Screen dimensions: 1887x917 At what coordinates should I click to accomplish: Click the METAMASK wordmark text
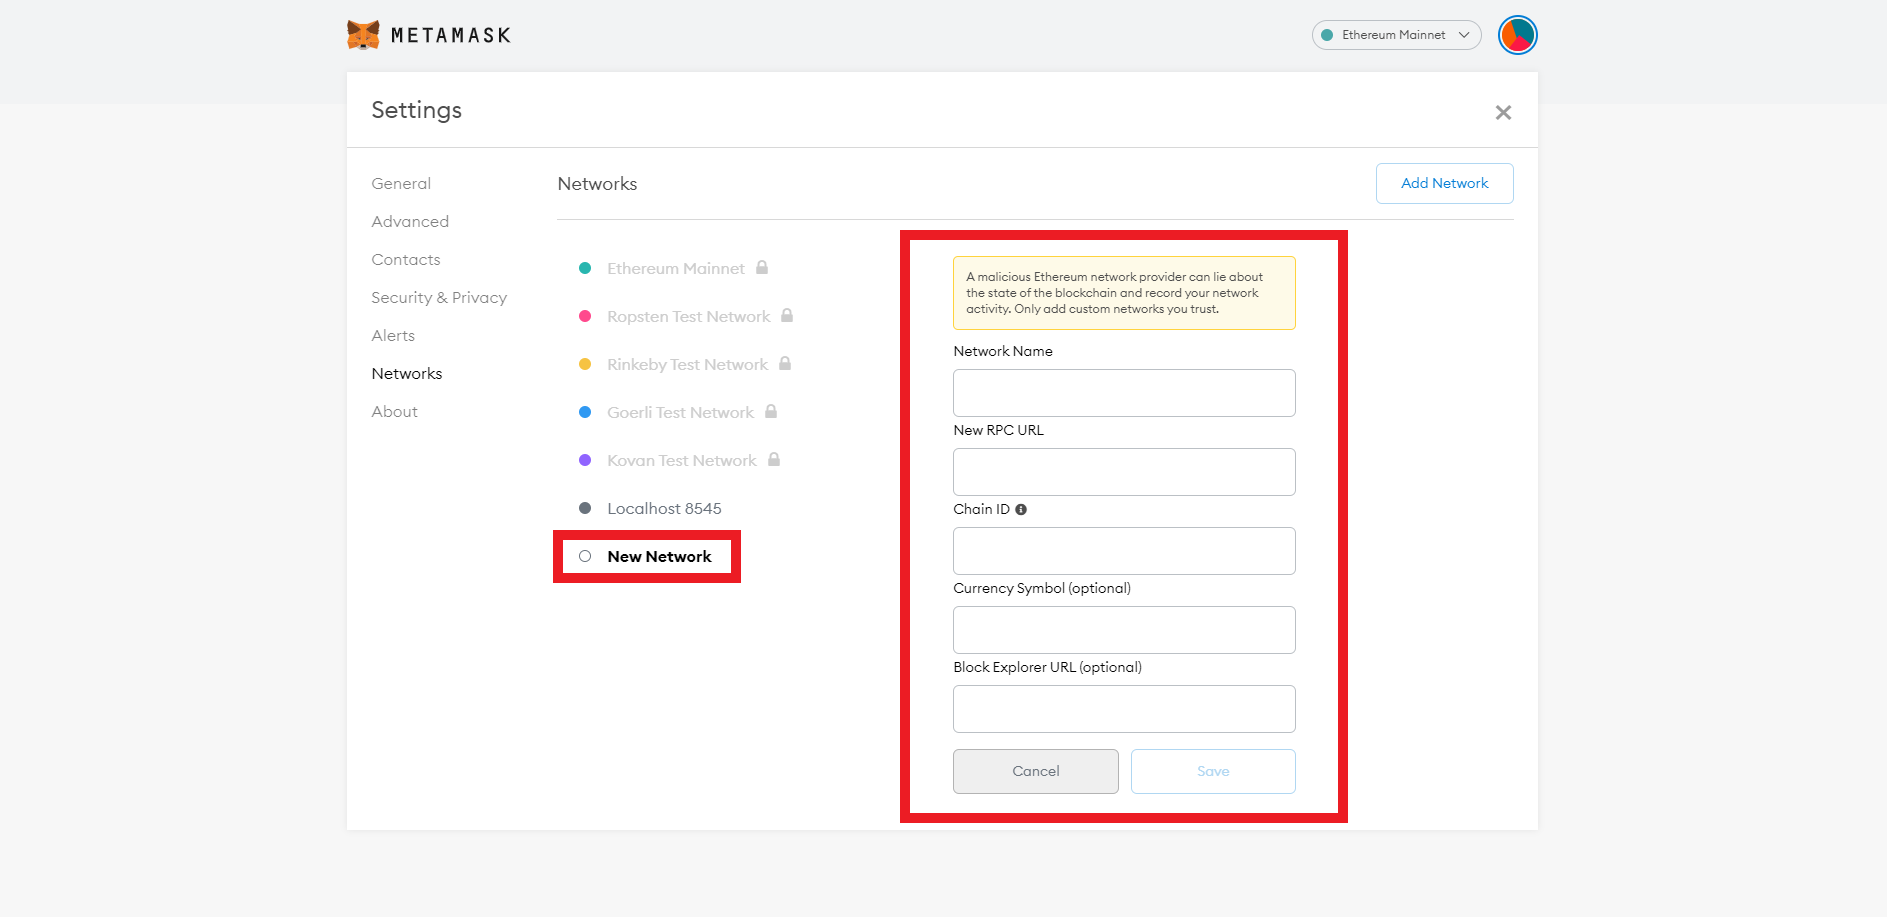pos(451,35)
